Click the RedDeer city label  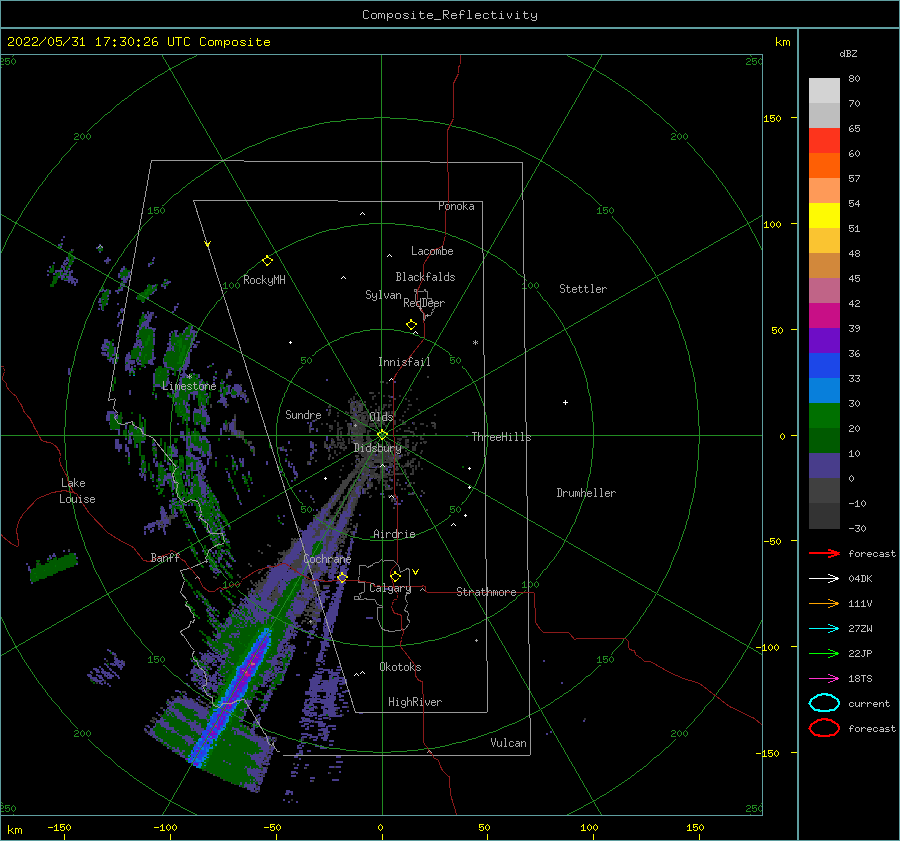pos(424,303)
